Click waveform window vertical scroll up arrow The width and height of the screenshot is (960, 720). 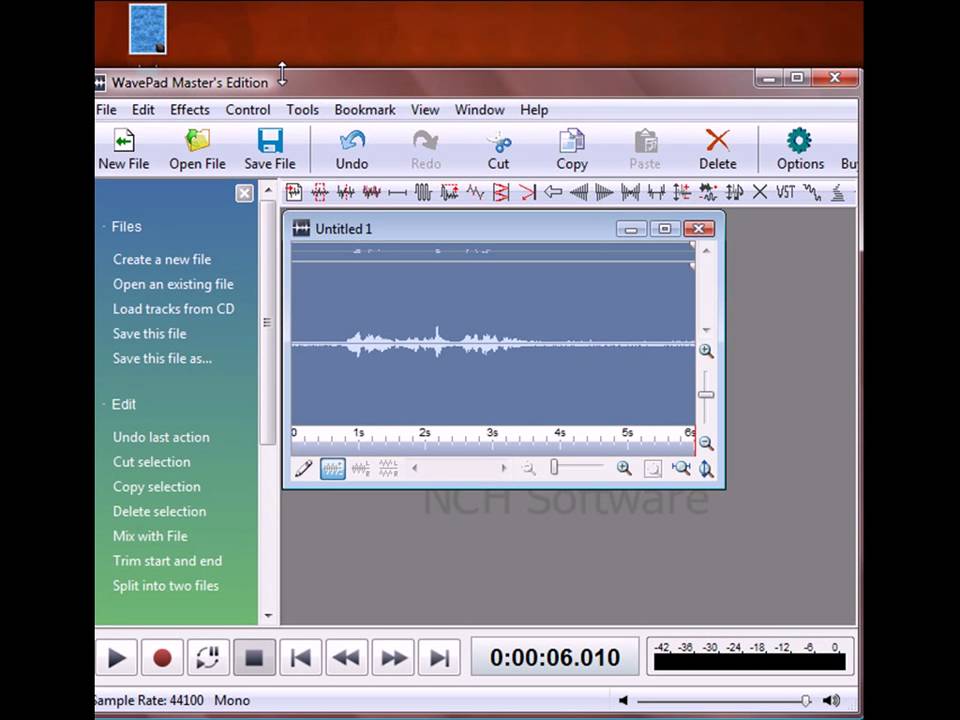(706, 251)
